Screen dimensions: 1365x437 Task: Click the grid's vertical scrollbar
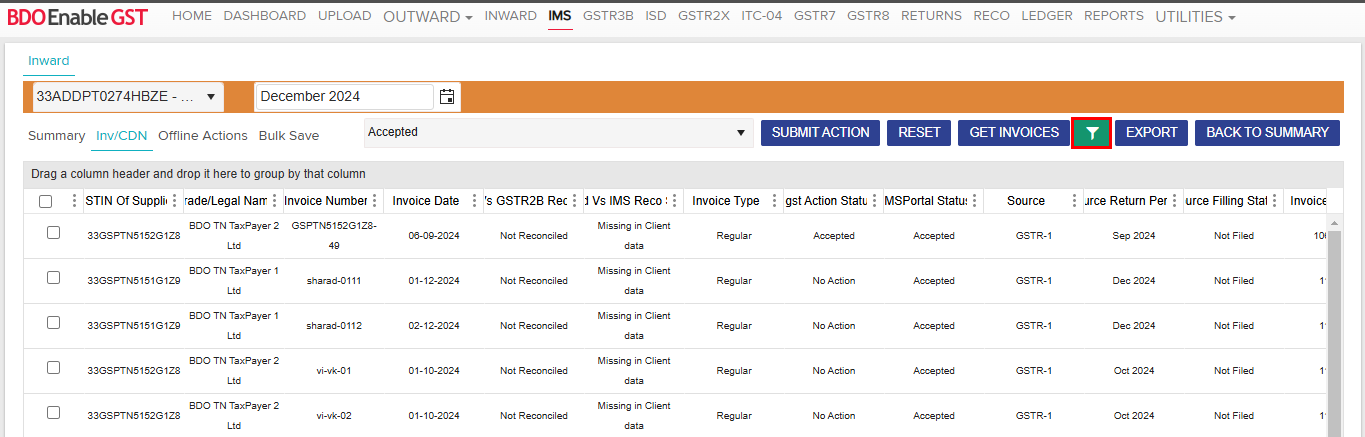coord(1334,320)
